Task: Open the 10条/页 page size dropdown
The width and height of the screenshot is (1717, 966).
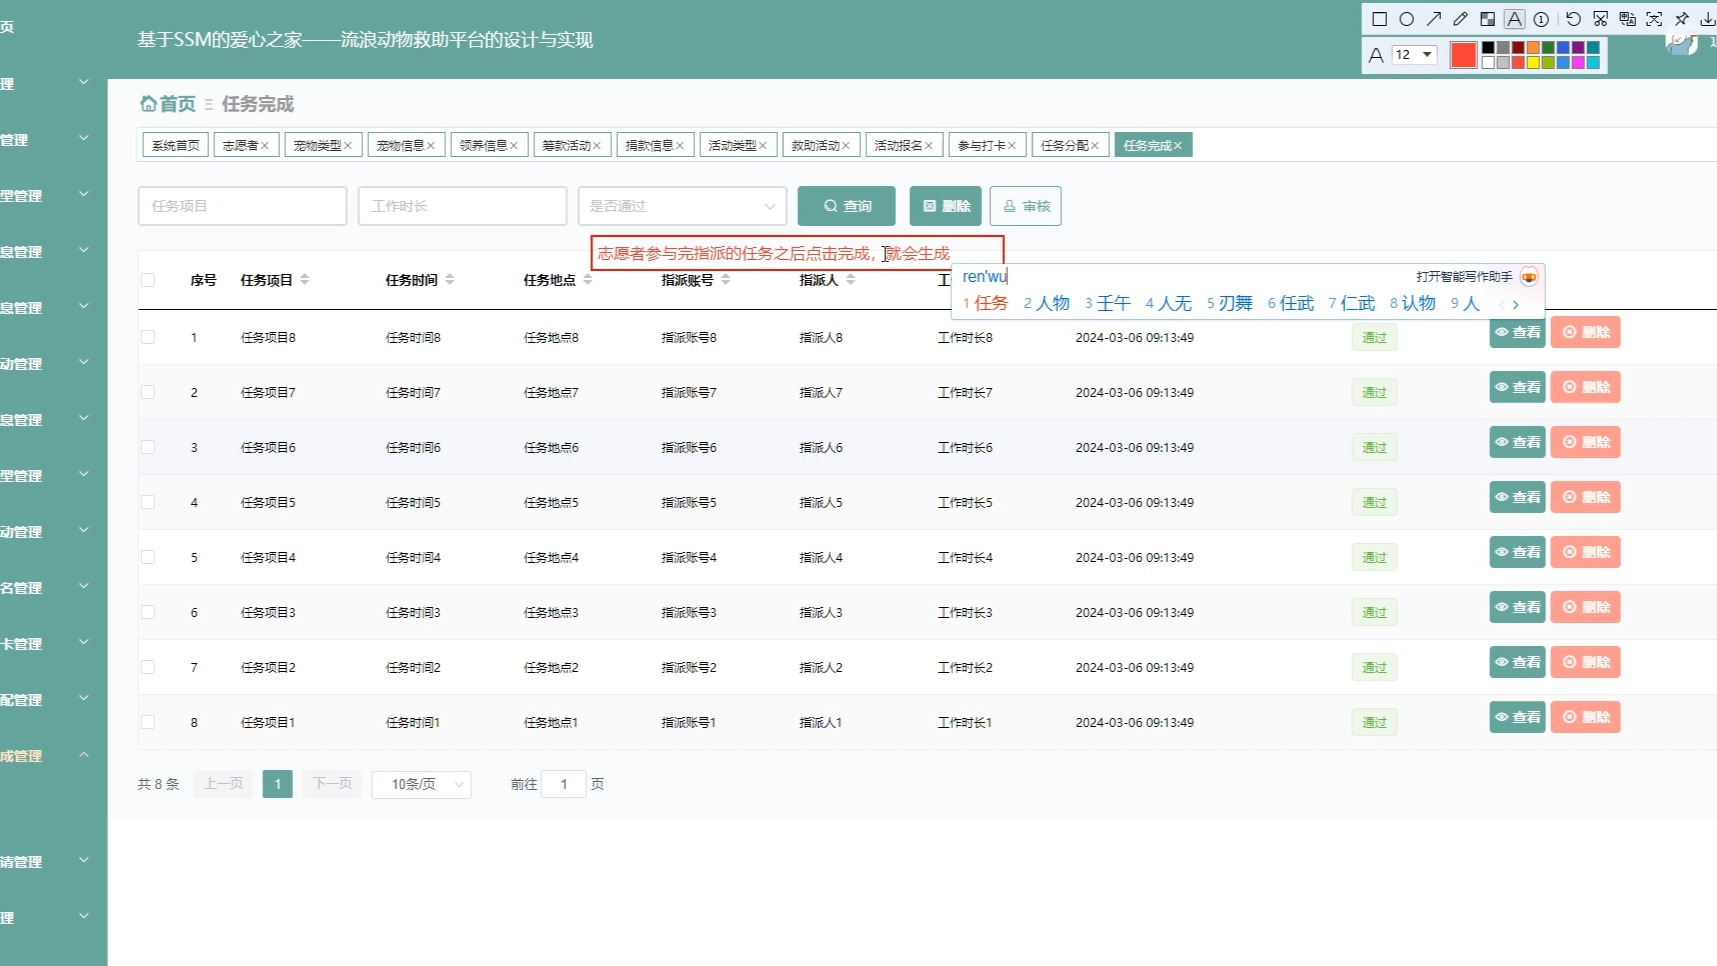Action: (x=421, y=784)
